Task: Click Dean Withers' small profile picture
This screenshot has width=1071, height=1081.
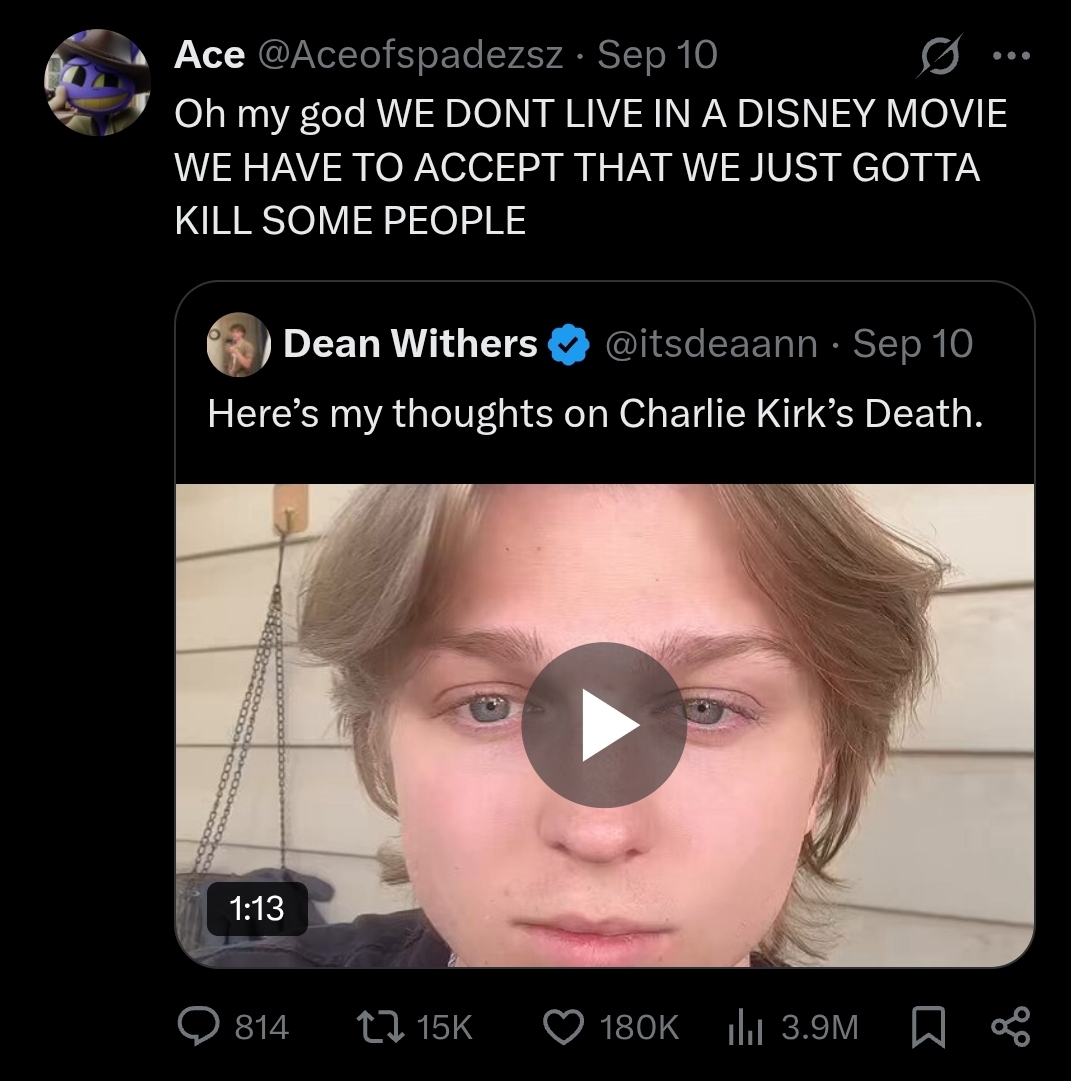Action: click(x=239, y=345)
